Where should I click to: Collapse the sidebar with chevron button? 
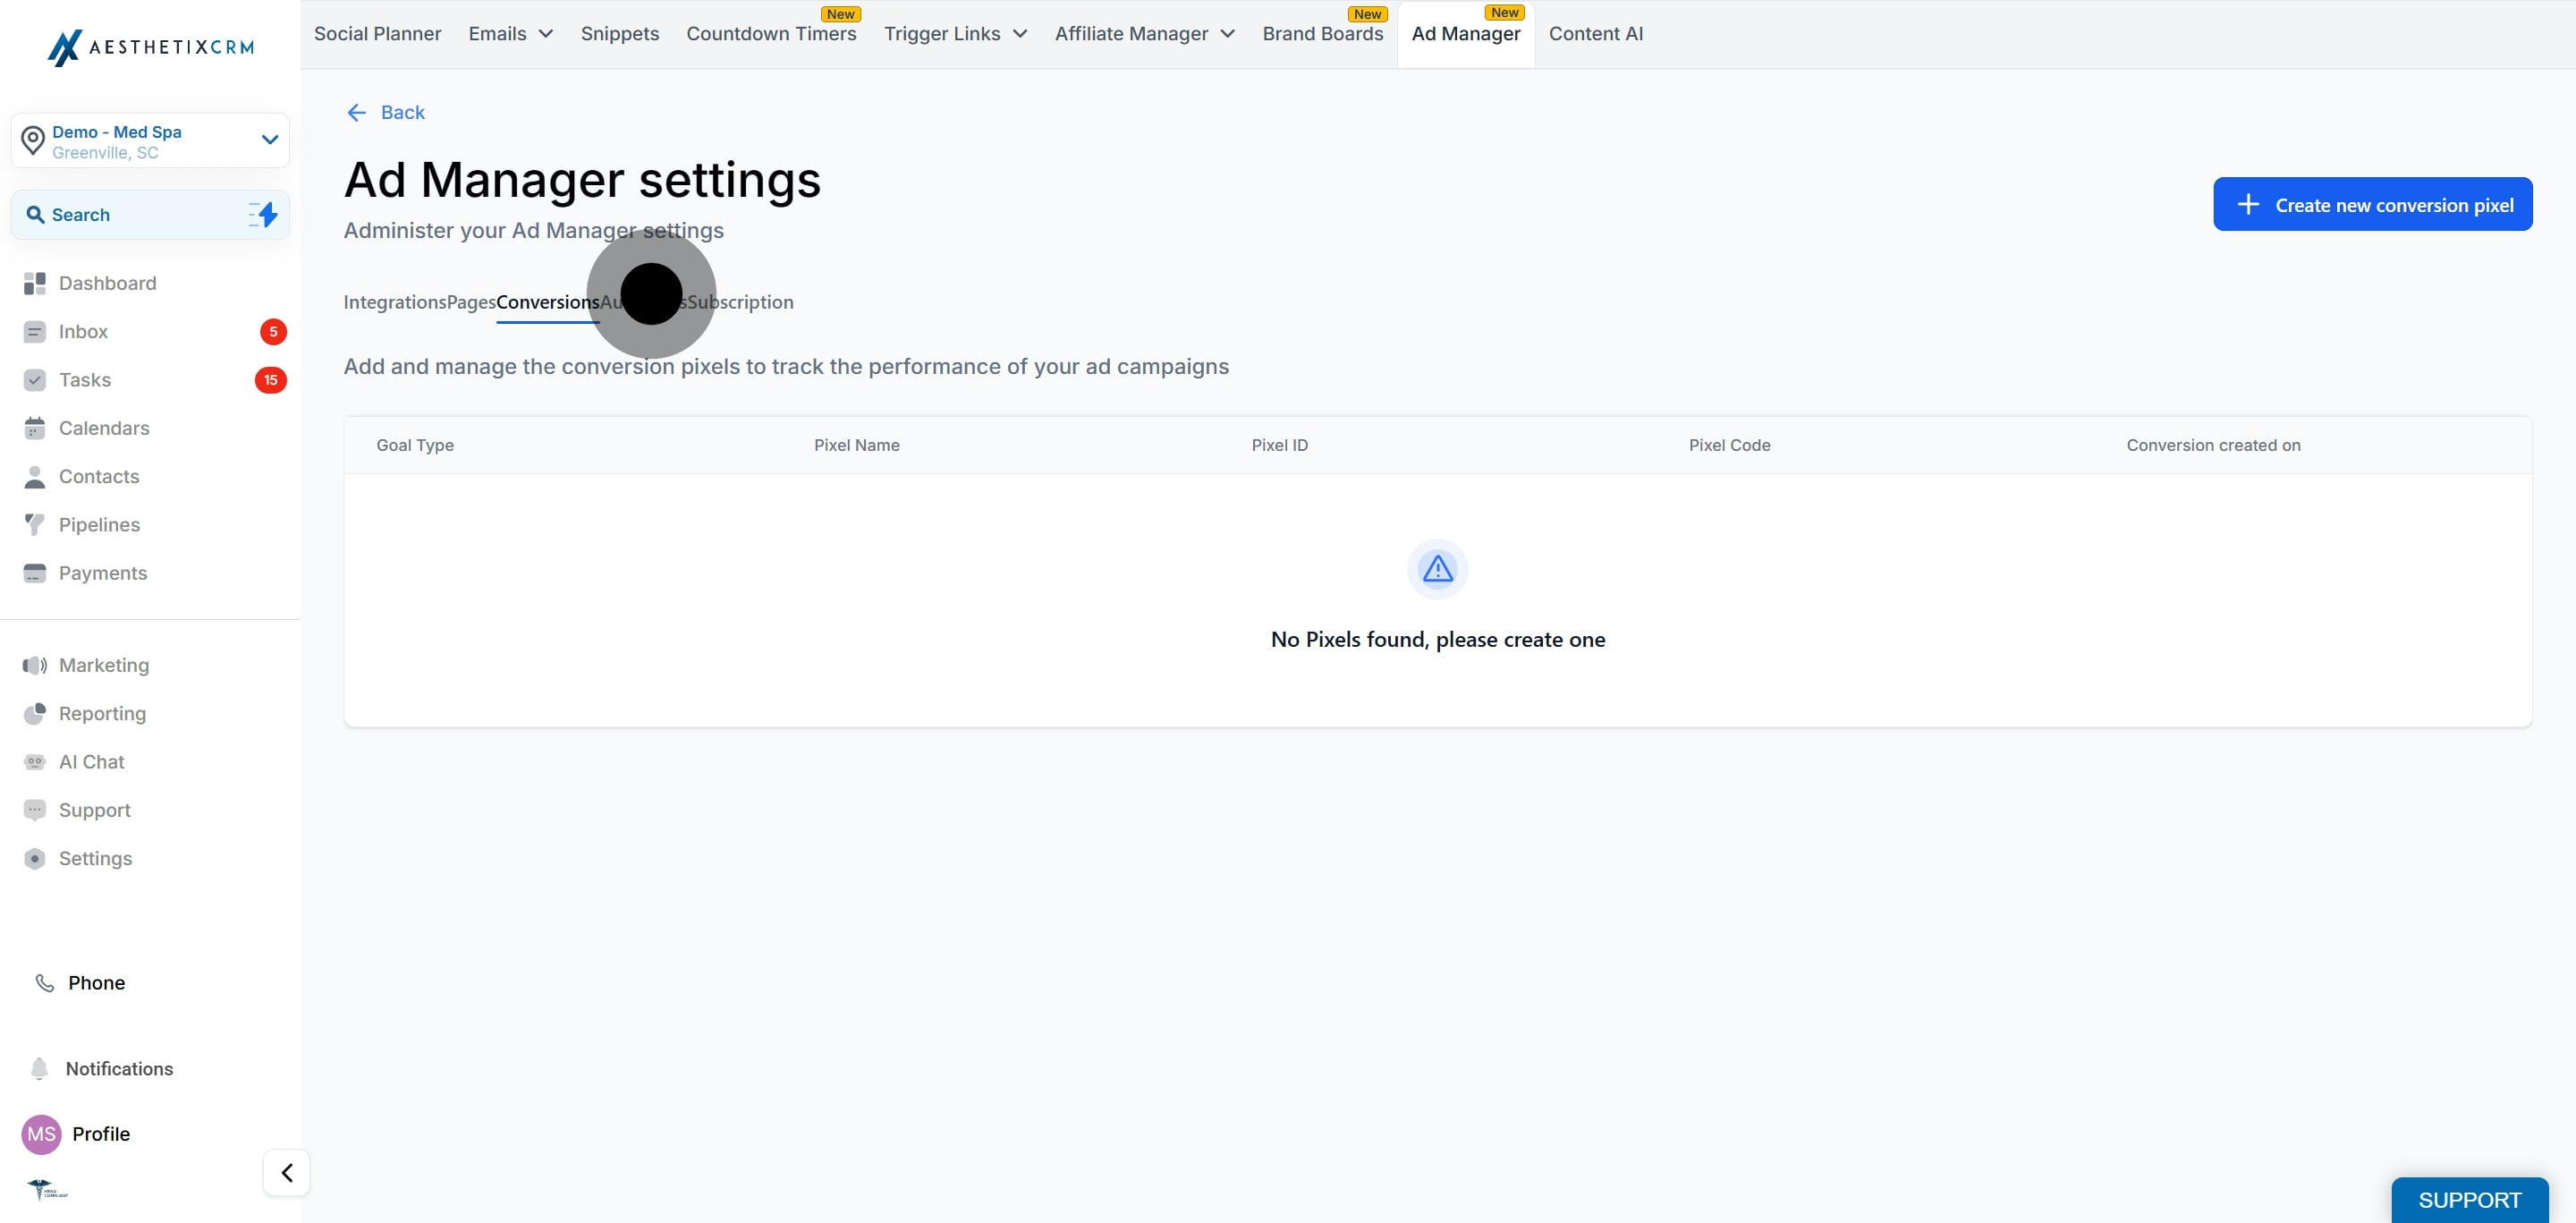click(x=287, y=1172)
